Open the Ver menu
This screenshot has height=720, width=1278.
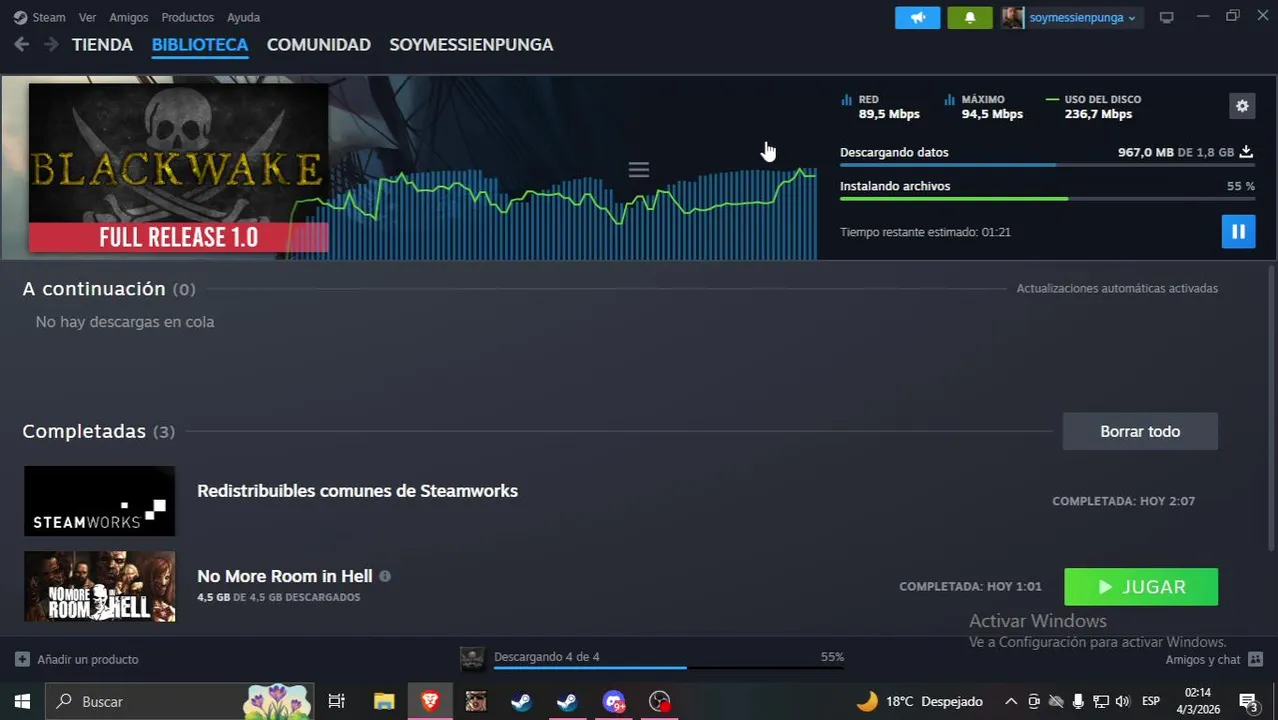[87, 17]
